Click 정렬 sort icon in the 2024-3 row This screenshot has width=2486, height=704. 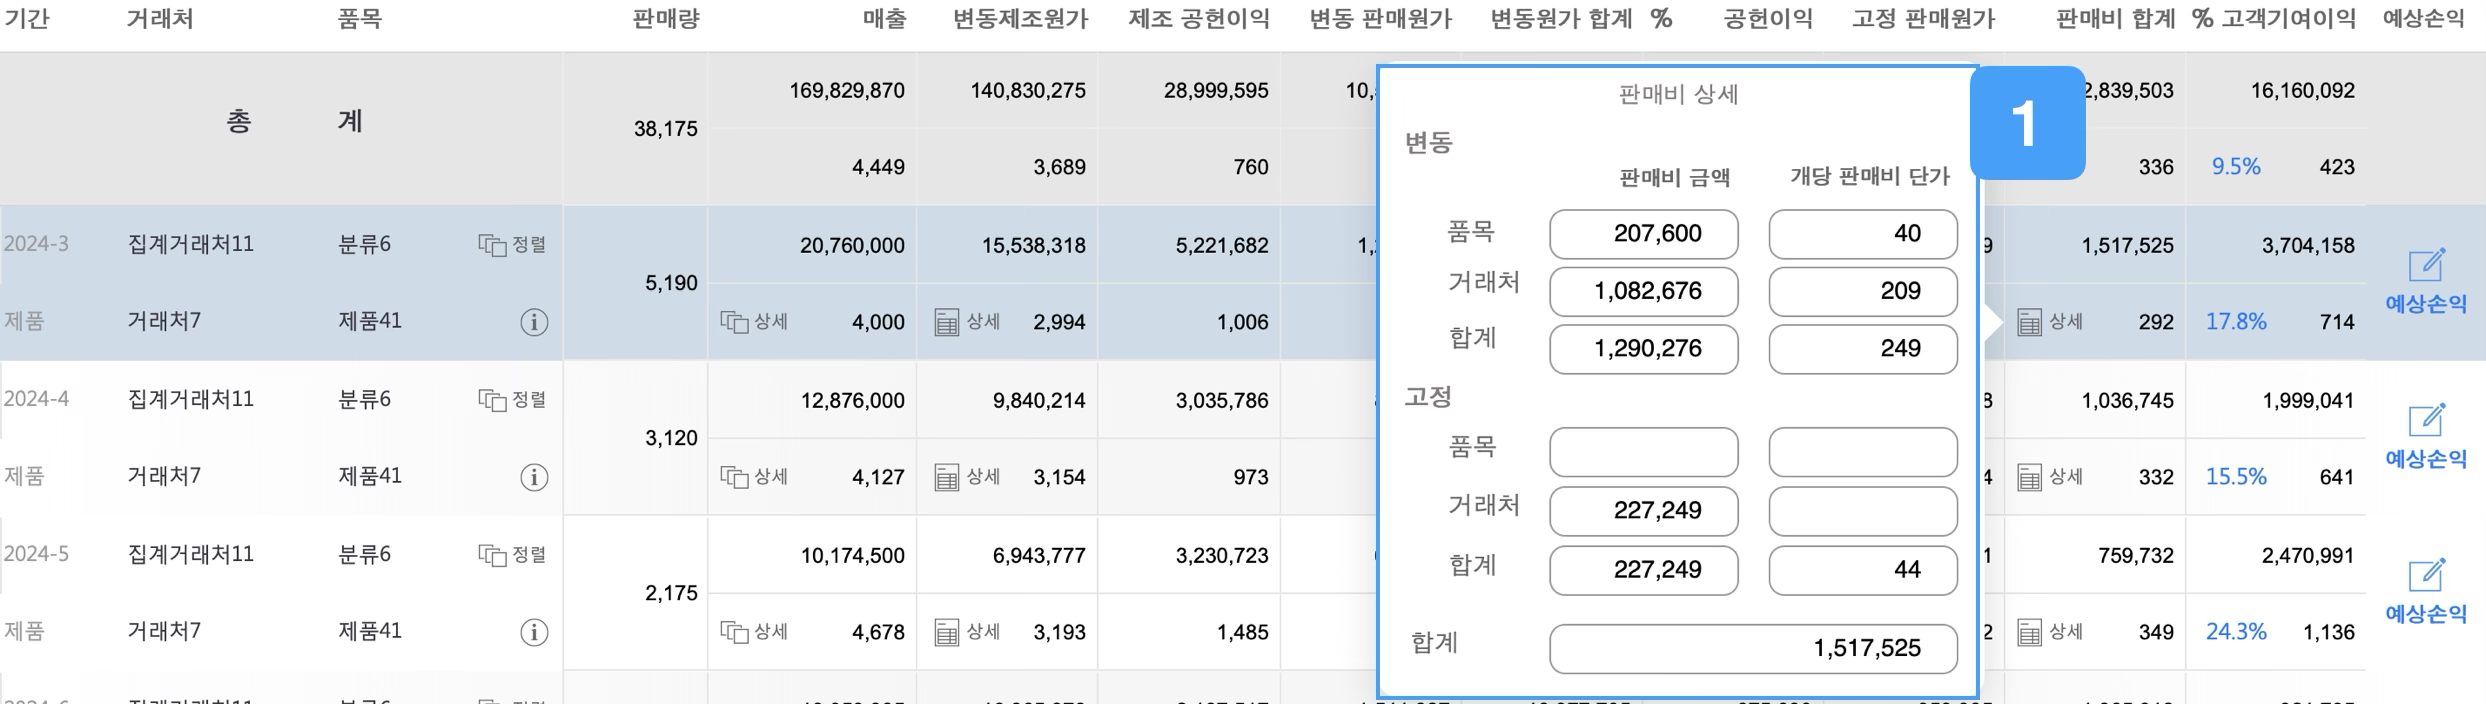click(x=512, y=245)
